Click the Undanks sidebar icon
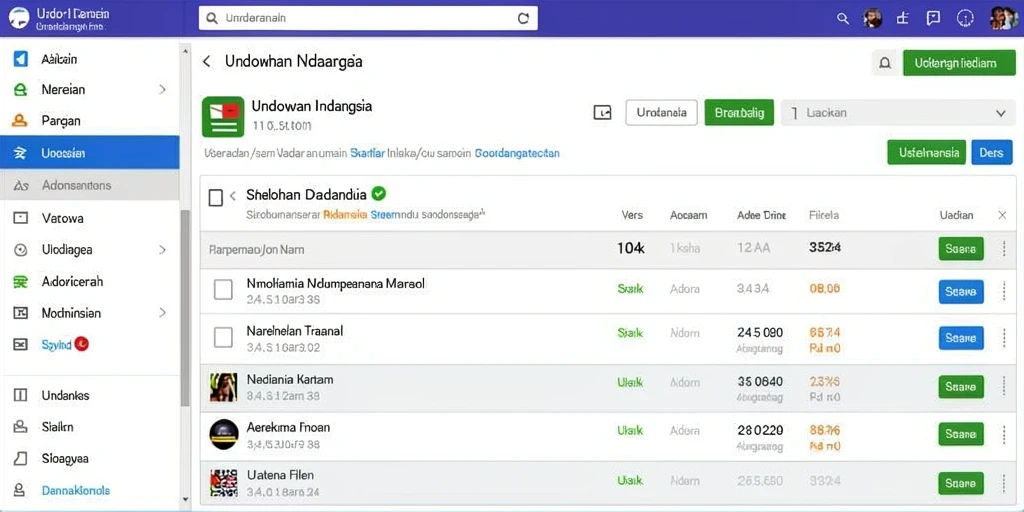The image size is (1024, 512). [21, 394]
